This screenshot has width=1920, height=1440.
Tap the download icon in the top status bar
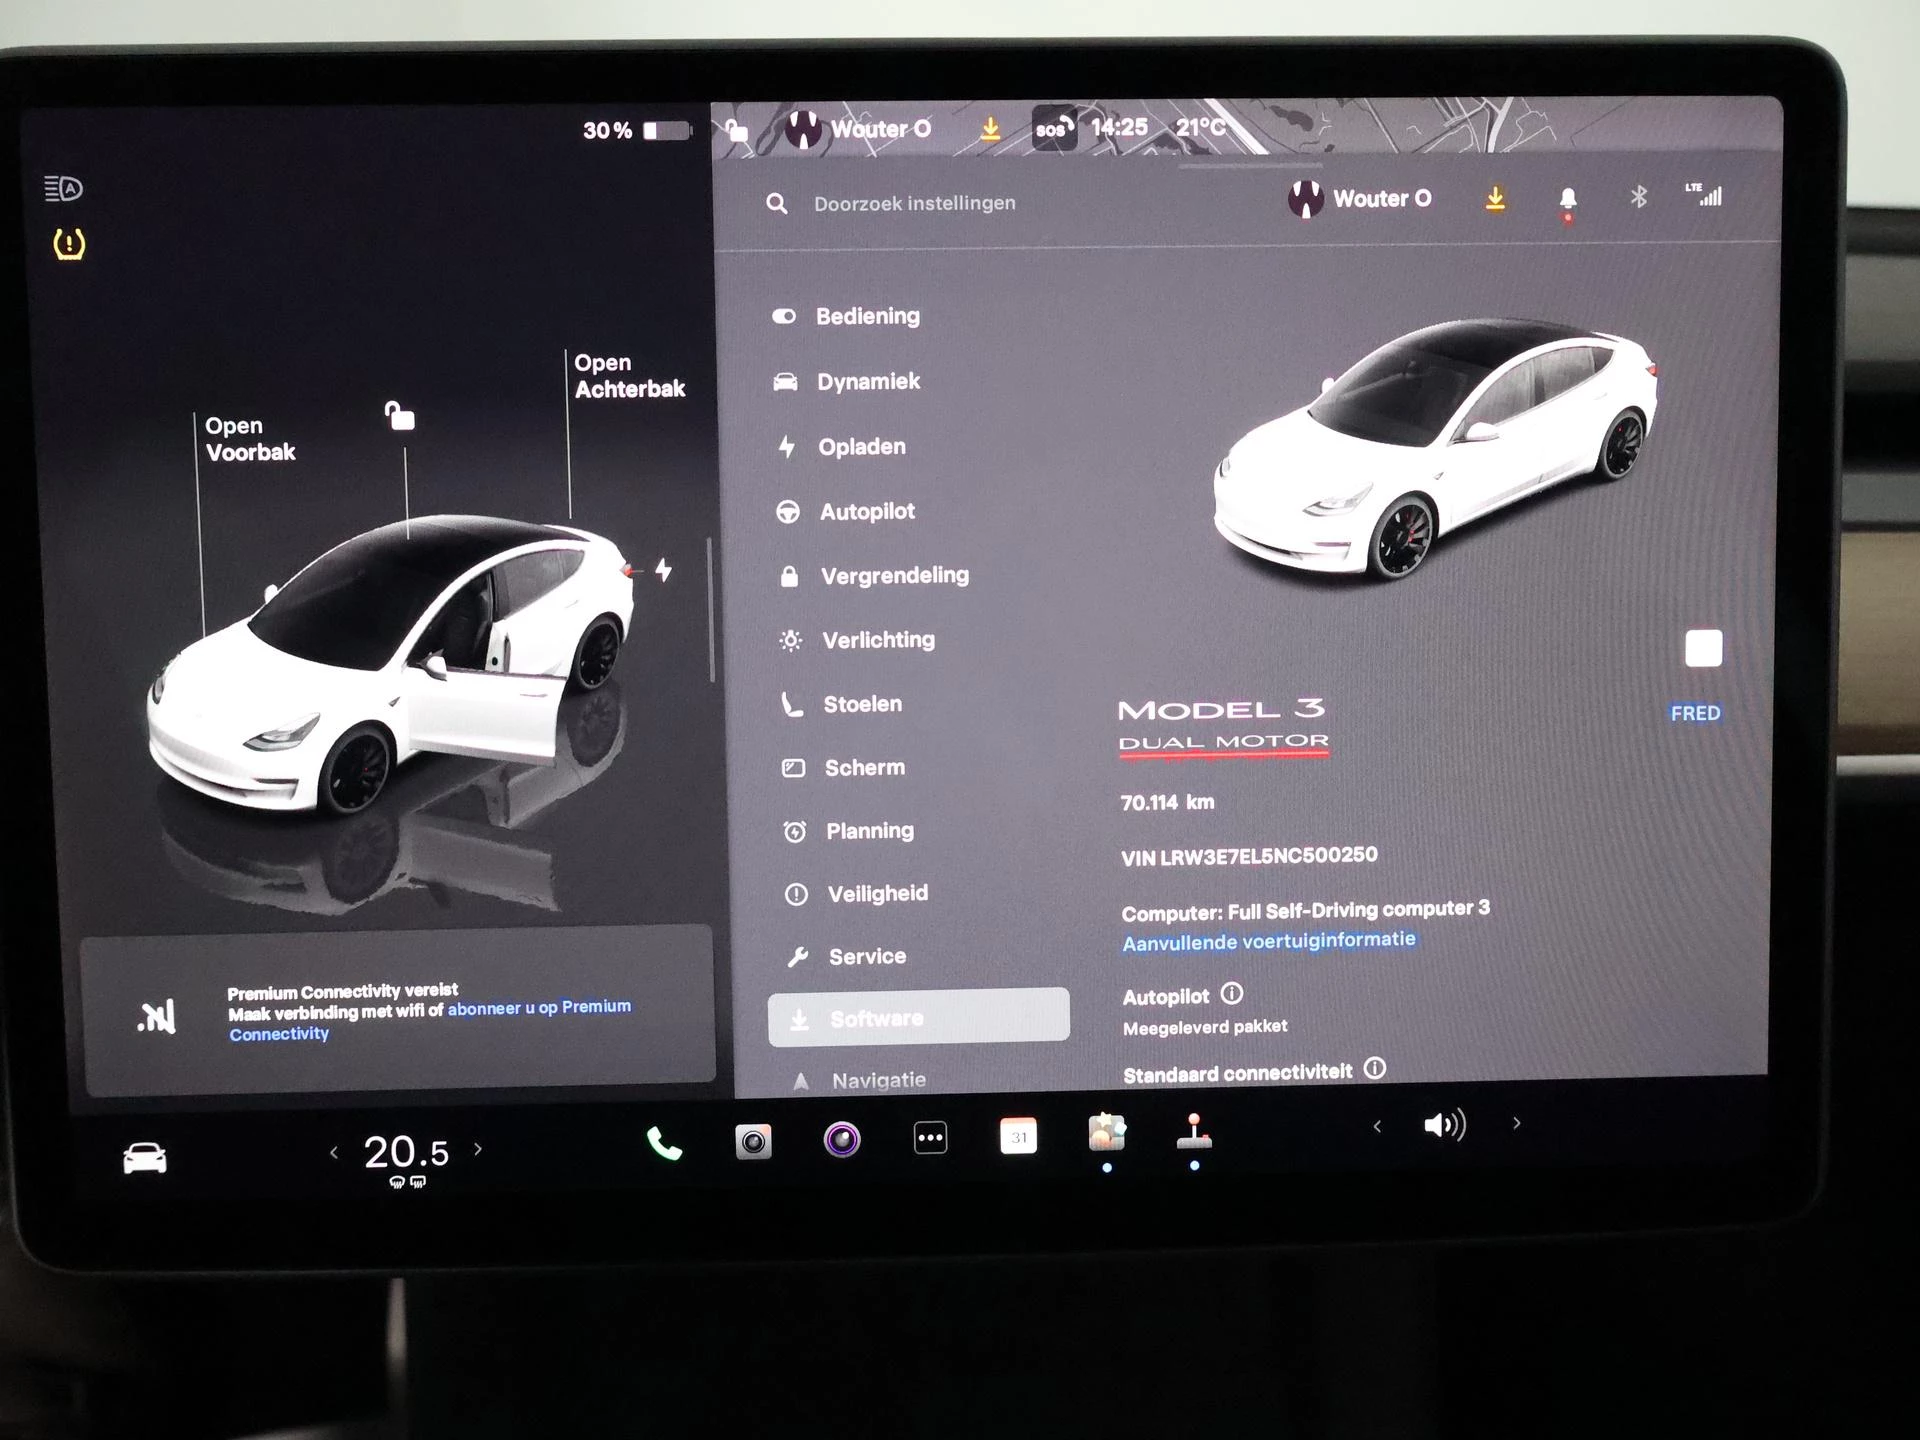point(990,128)
